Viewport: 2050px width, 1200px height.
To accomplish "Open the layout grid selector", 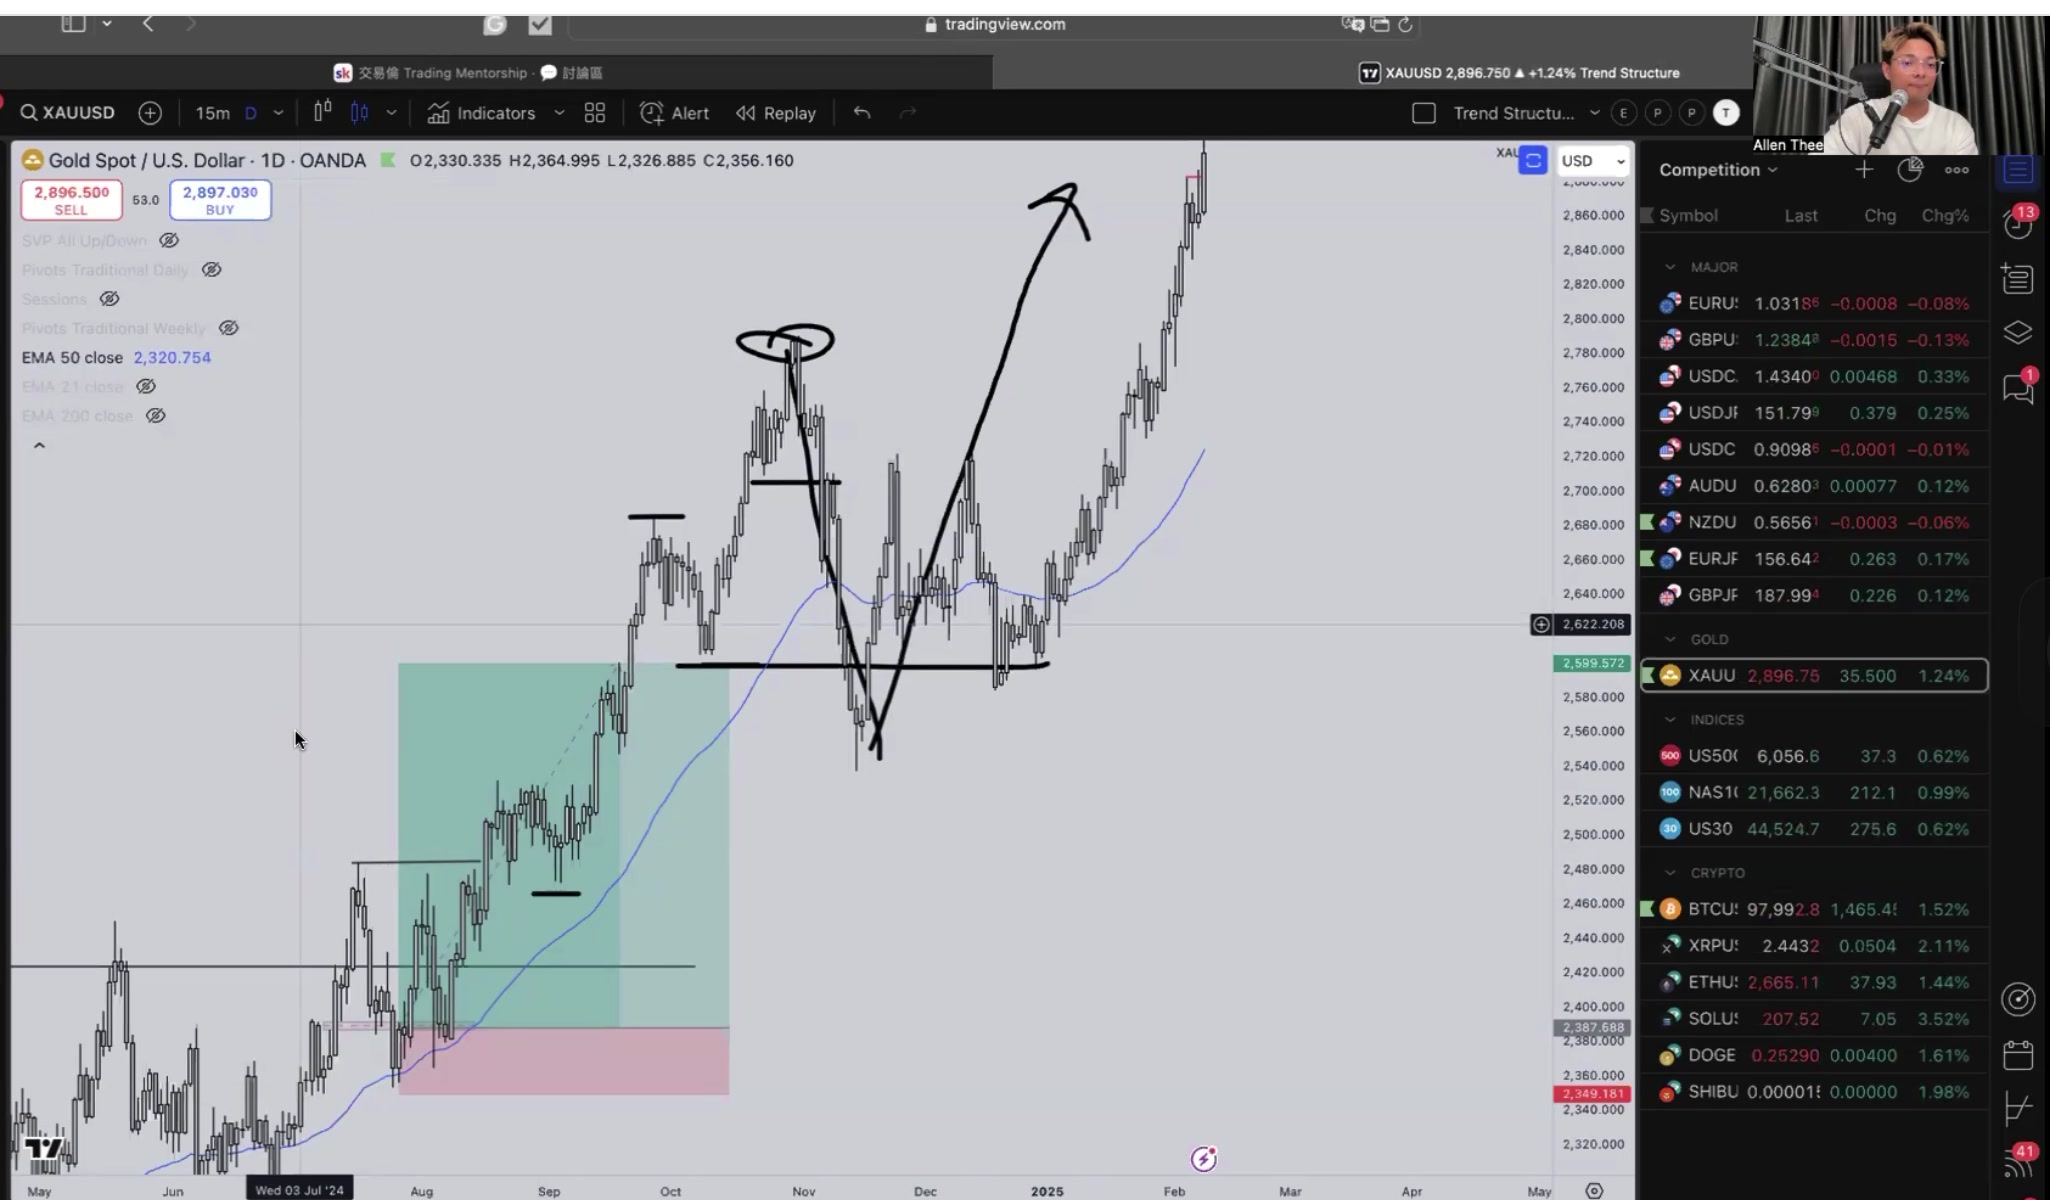I will (x=595, y=113).
